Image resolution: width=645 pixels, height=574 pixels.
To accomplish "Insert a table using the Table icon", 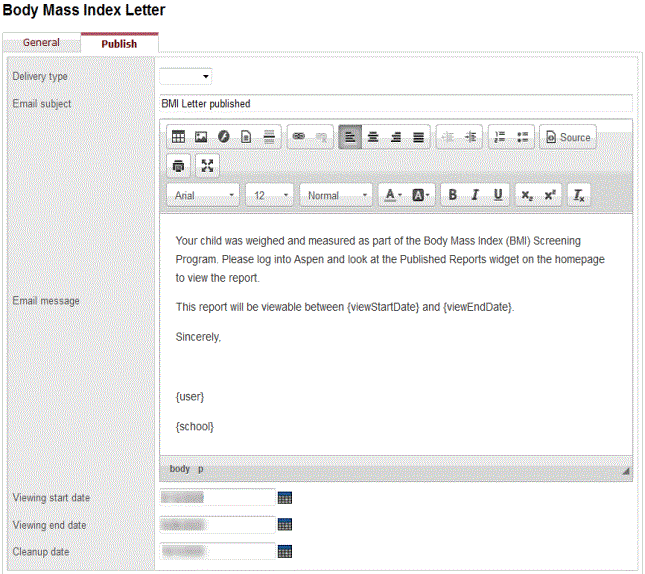I will click(x=178, y=138).
